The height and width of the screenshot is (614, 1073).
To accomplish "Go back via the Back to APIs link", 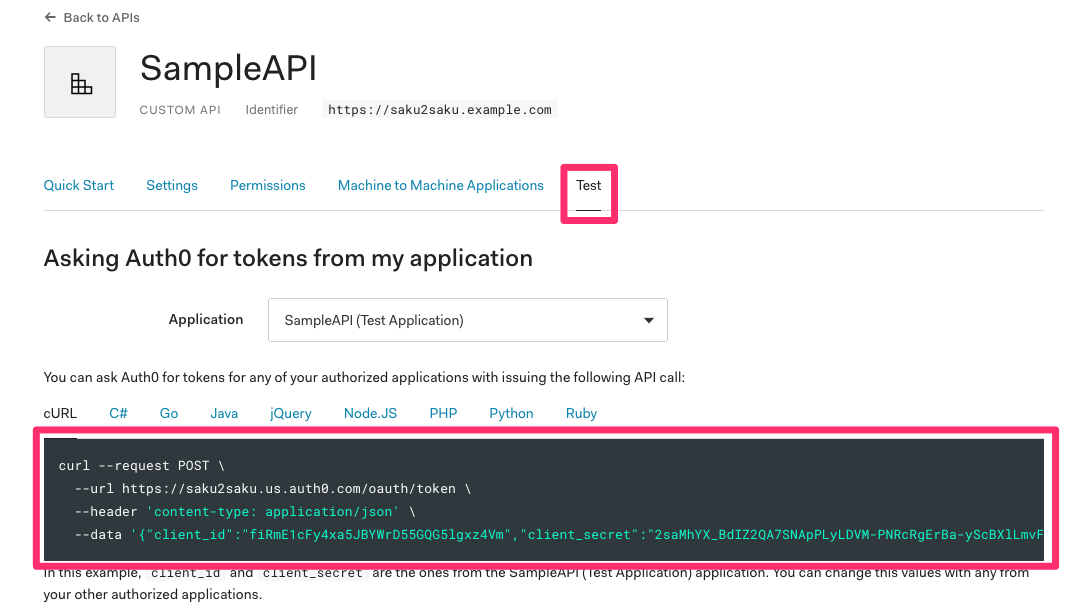I will click(101, 18).
